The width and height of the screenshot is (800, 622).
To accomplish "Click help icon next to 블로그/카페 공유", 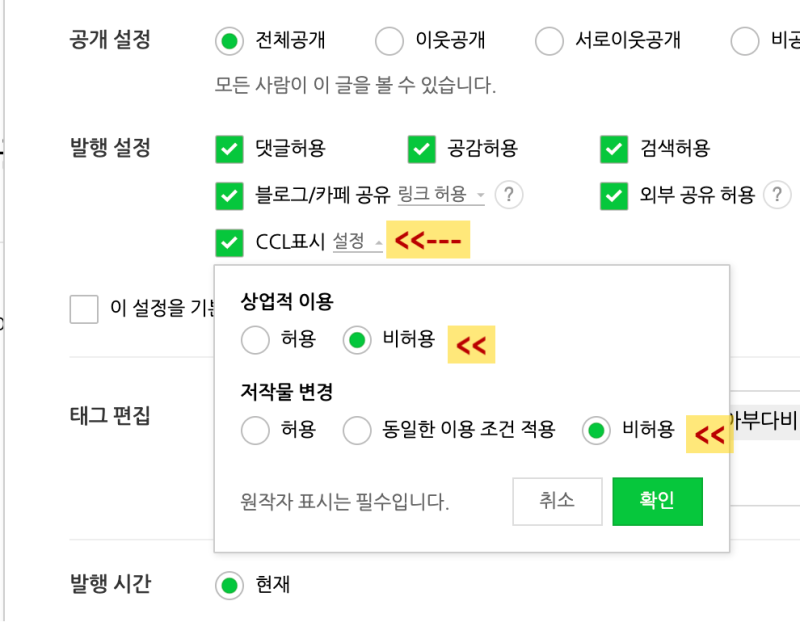I will pos(510,195).
